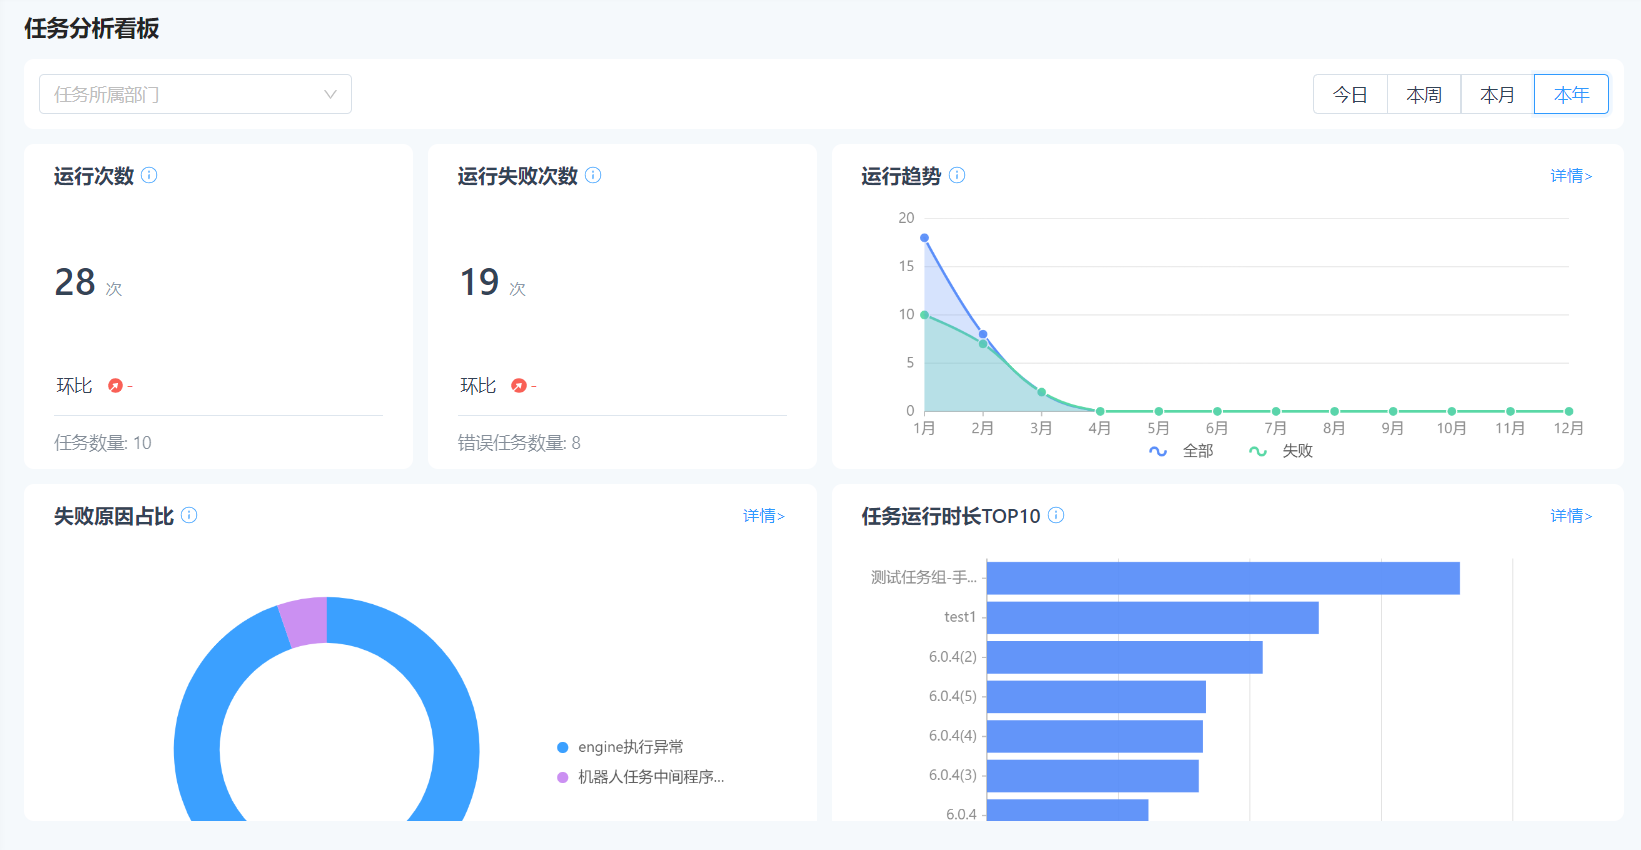Expand department selector via chevron arrow

[x=330, y=94]
